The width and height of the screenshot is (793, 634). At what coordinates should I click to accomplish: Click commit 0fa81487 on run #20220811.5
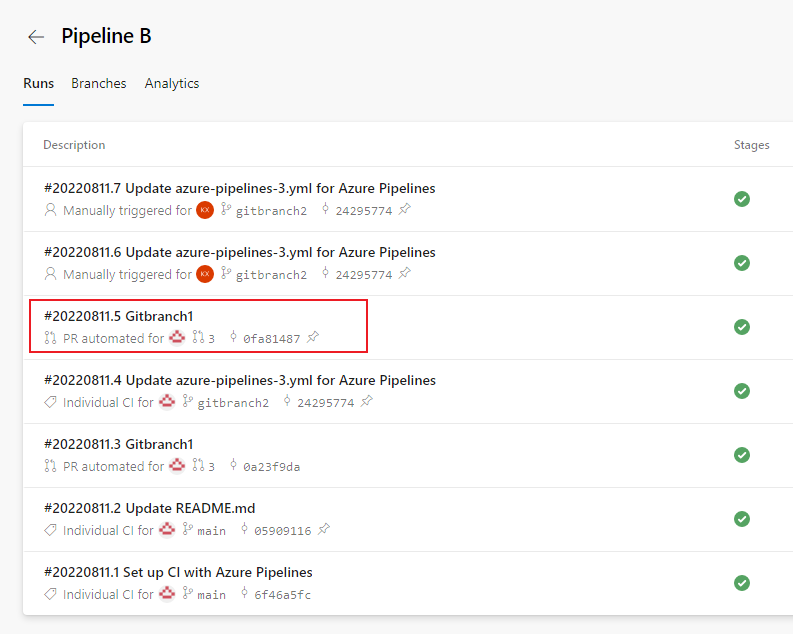point(271,339)
